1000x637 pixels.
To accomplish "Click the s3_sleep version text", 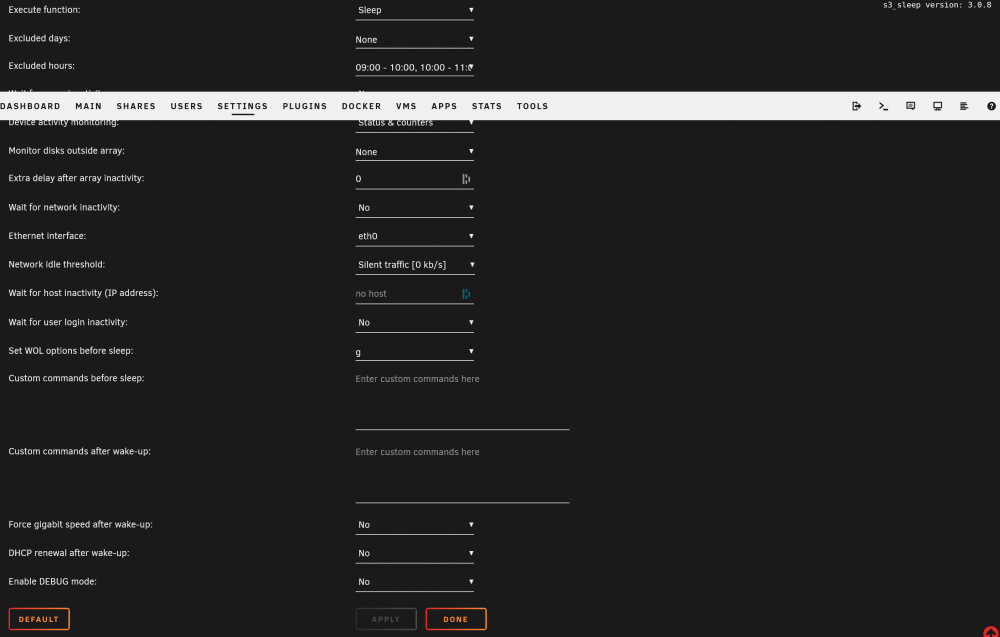I will [x=937, y=5].
